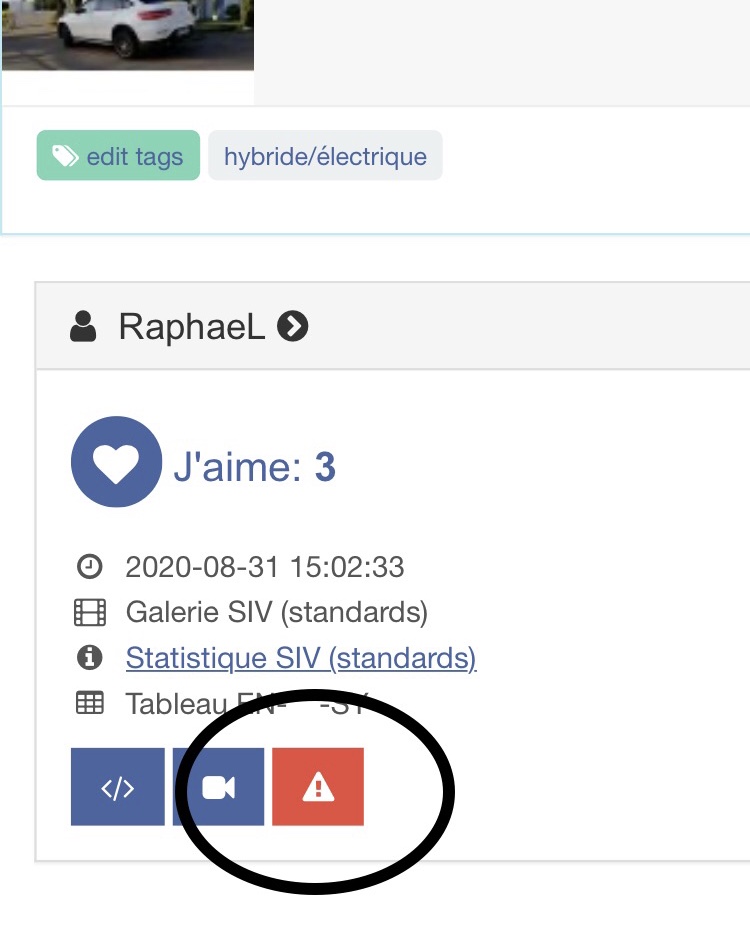The image size is (750, 944).
Task: Open Galerie SIV (standards)
Action: (277, 612)
